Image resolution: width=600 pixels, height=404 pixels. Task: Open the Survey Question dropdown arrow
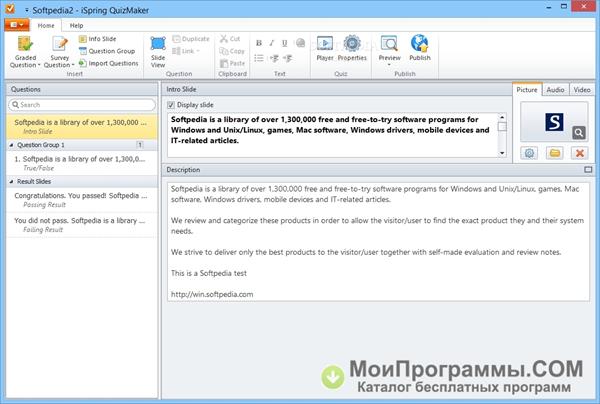tap(73, 65)
